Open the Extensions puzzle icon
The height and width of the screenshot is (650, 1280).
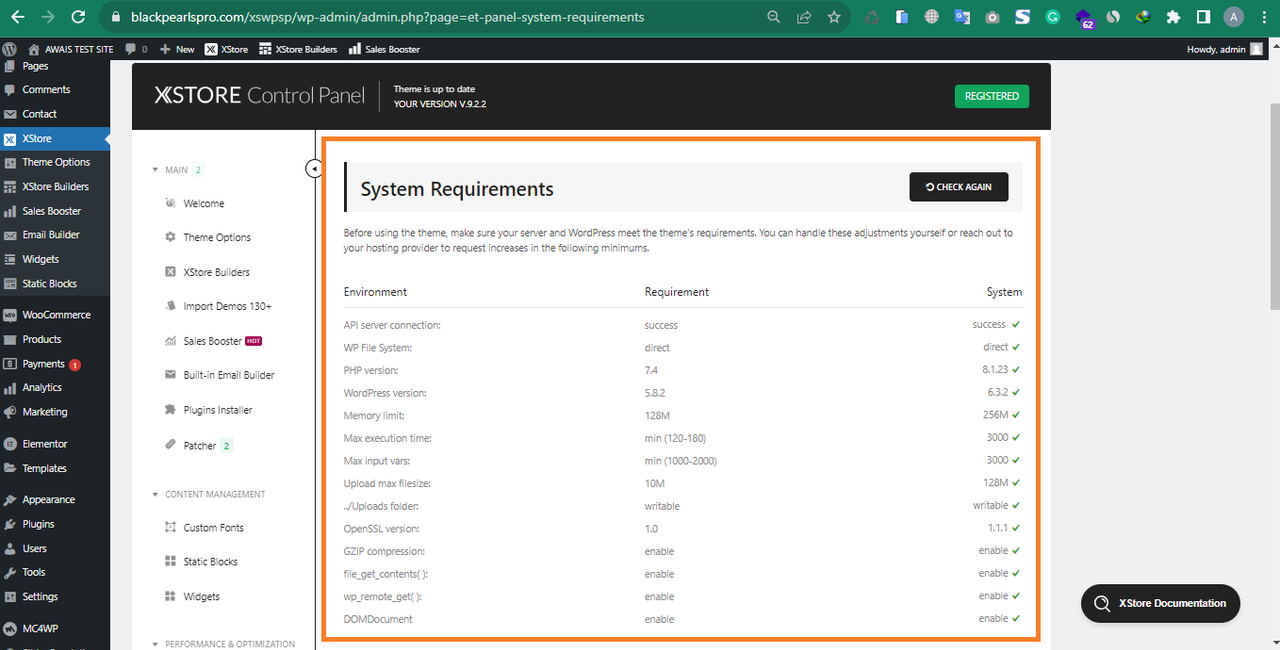pyautogui.click(x=1173, y=17)
